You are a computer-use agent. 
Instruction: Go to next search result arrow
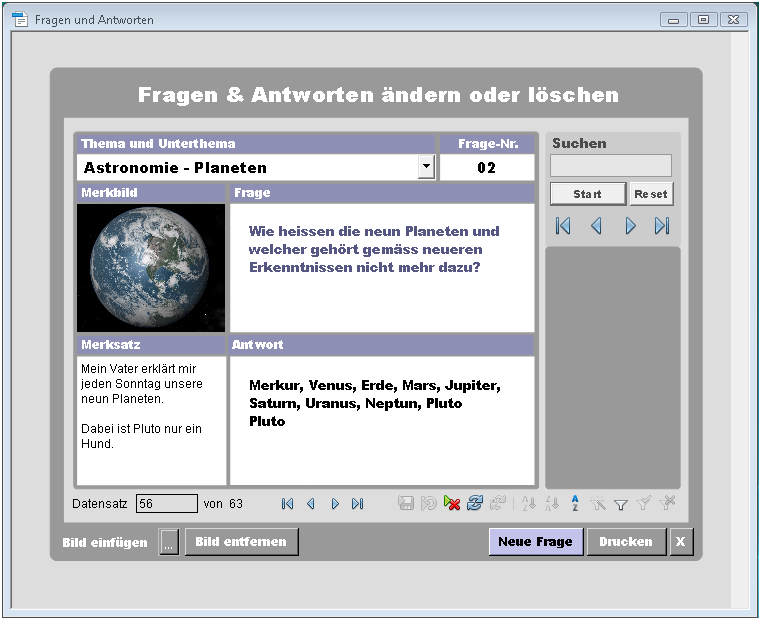[x=630, y=226]
